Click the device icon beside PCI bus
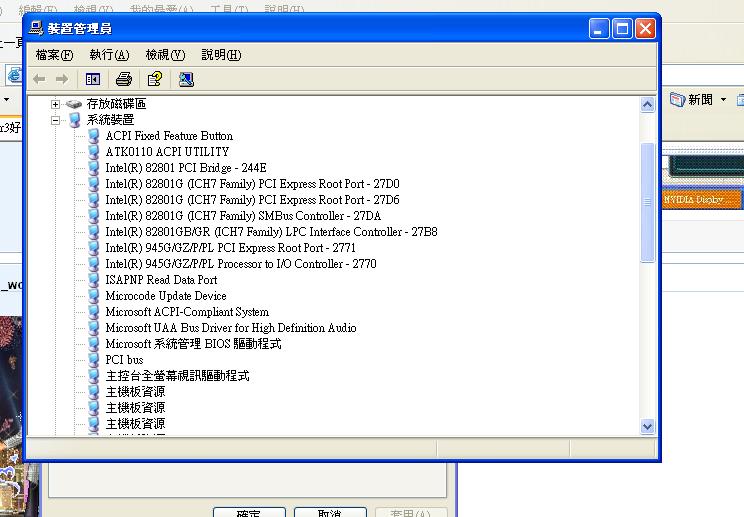Viewport: 744px width, 517px height. click(x=94, y=360)
